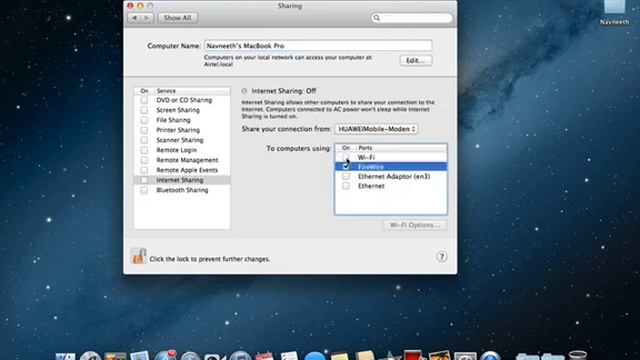640x360 pixels.
Task: Click the Internet Sharing: Off status indicator
Action: [244, 91]
